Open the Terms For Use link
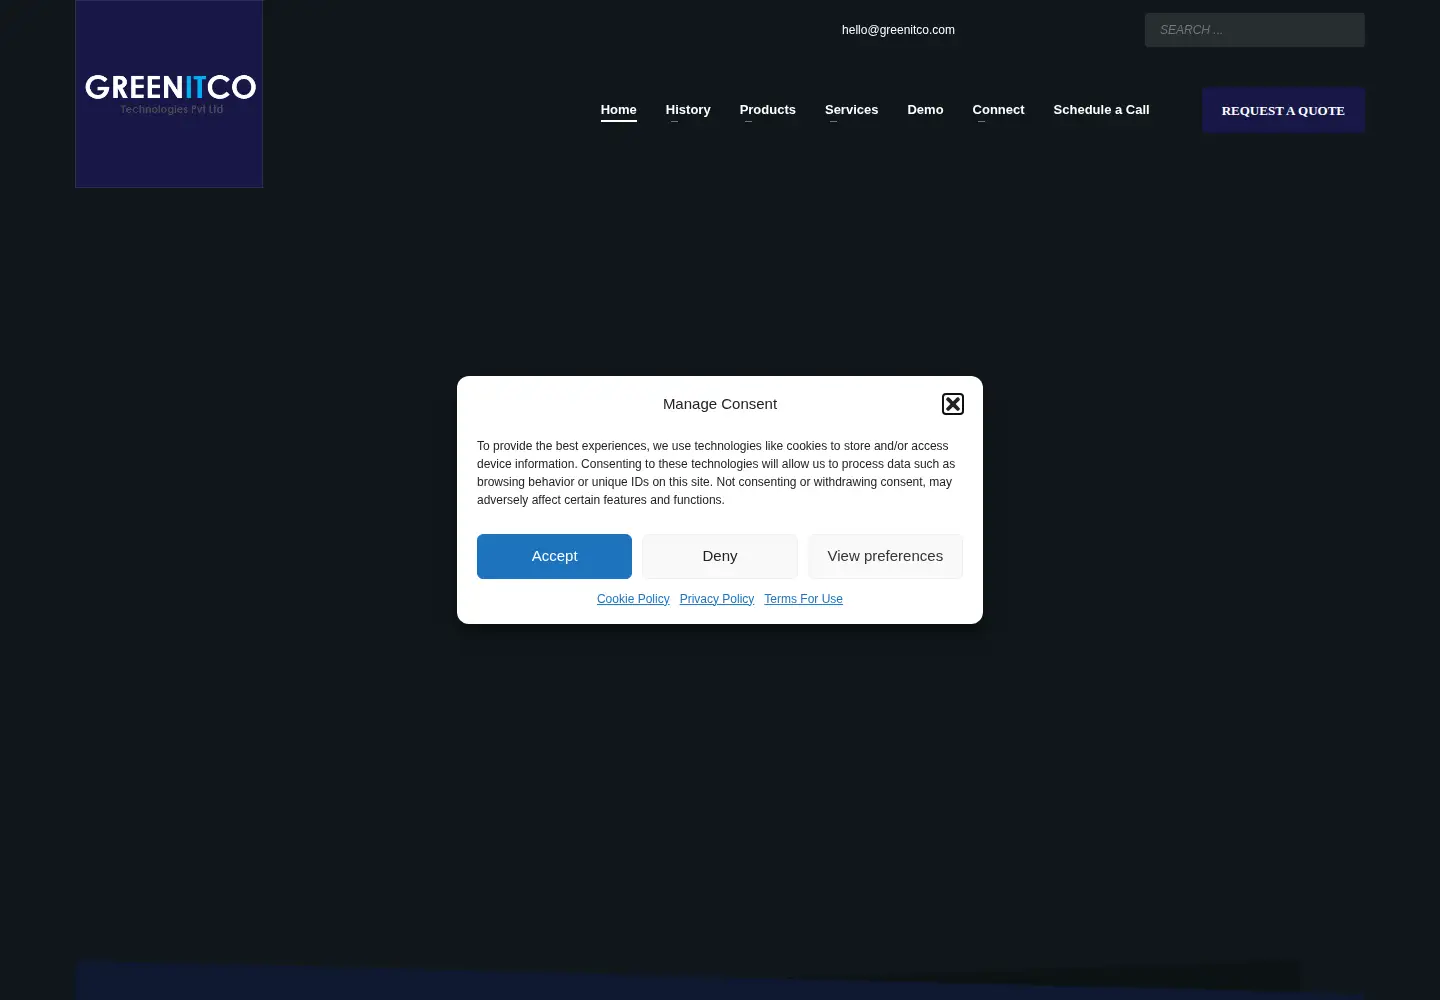The height and width of the screenshot is (1000, 1440). (x=804, y=599)
